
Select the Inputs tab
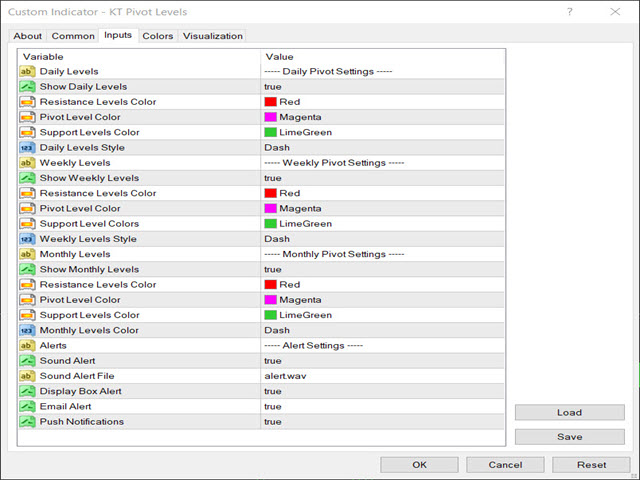[118, 35]
